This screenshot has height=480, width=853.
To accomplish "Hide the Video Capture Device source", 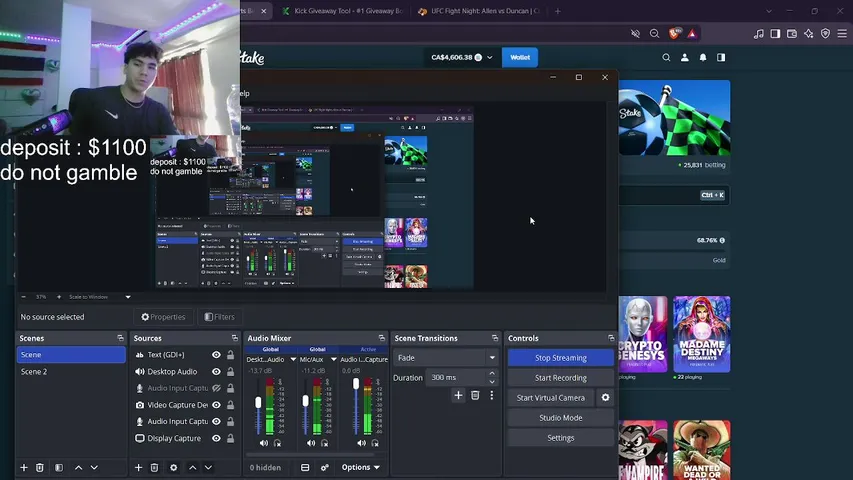I will (217, 405).
